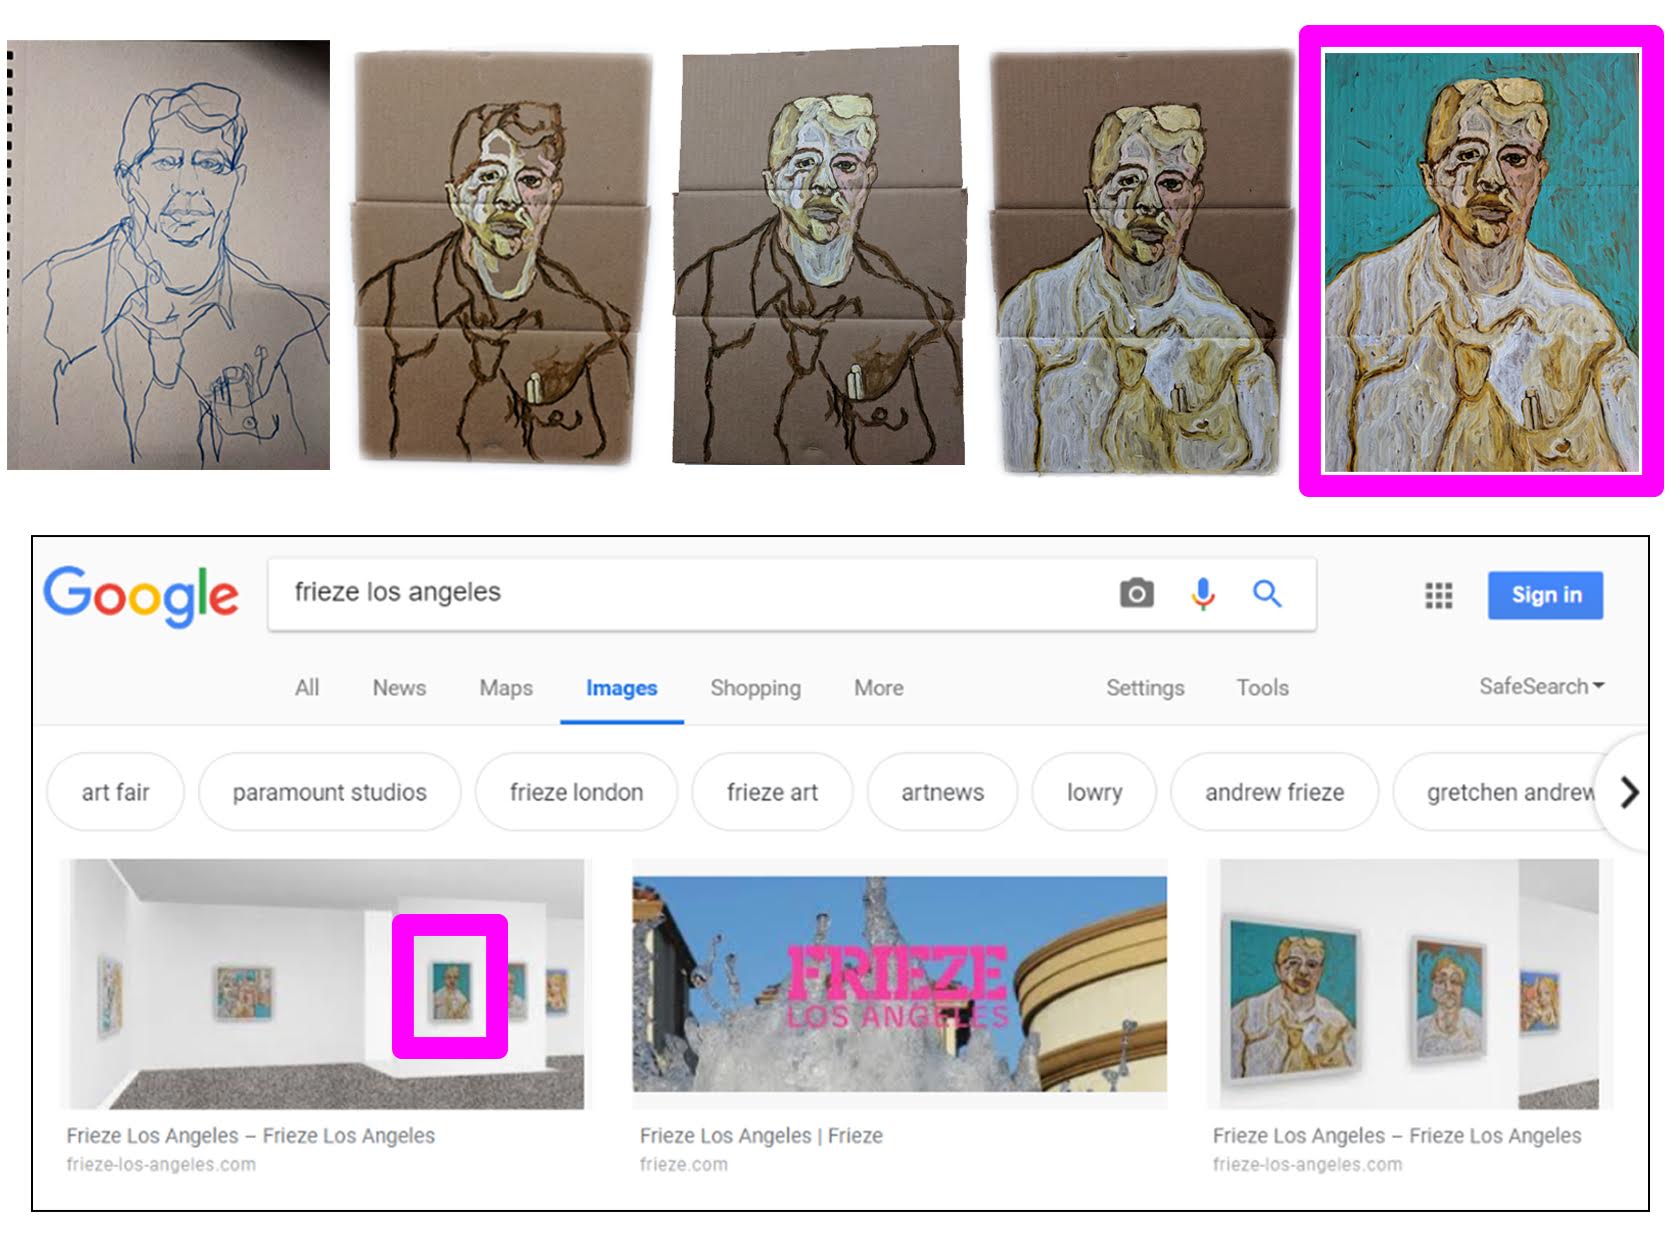Show more suggestion chips with arrow
Screen dimensions: 1680x1251
[1629, 792]
